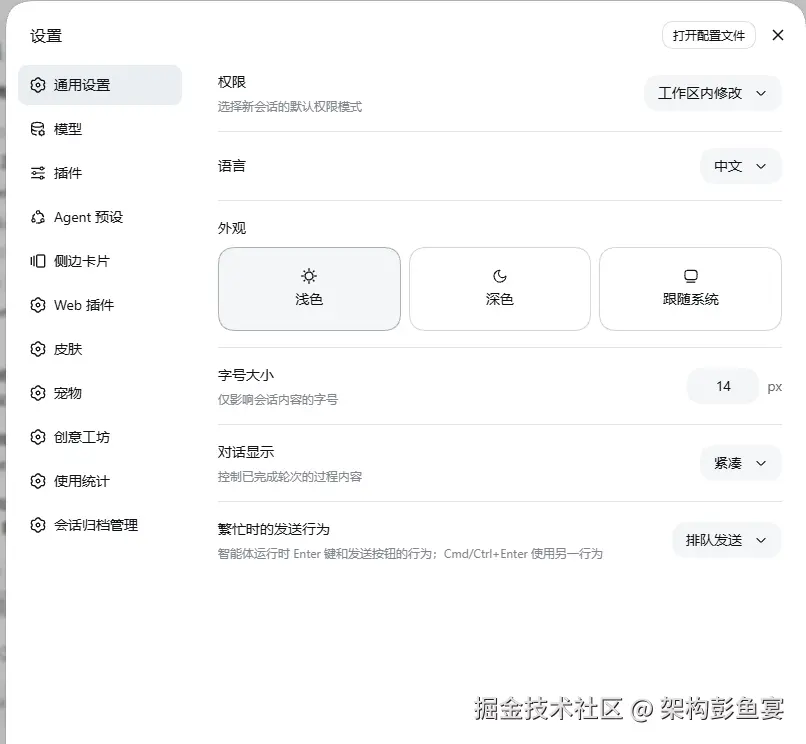Click the 选择新会话的默认权限模式 description text
806x744 pixels.
click(x=290, y=106)
